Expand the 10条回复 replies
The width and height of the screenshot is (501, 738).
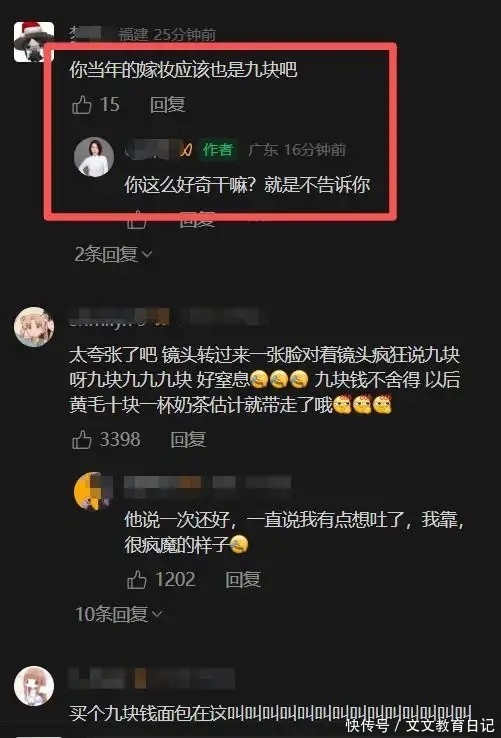click(119, 614)
